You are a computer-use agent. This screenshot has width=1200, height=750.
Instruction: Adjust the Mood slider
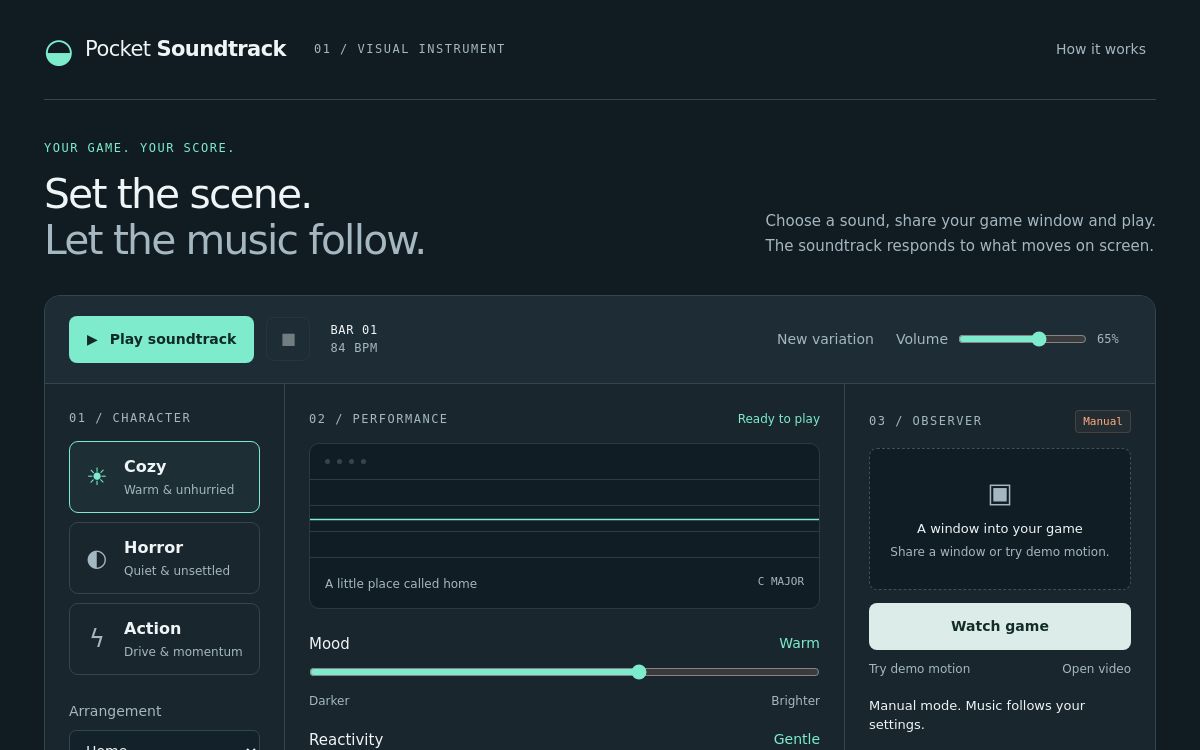coord(564,672)
